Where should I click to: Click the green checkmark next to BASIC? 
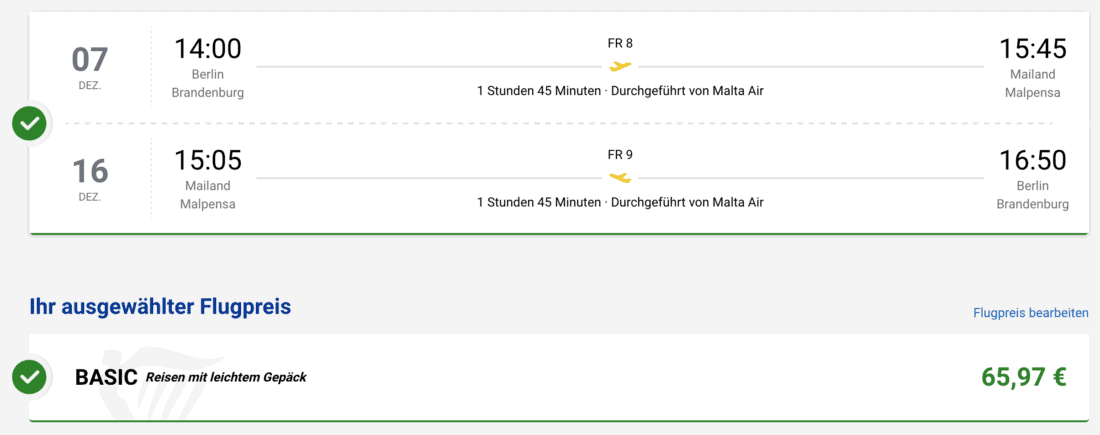[x=30, y=377]
